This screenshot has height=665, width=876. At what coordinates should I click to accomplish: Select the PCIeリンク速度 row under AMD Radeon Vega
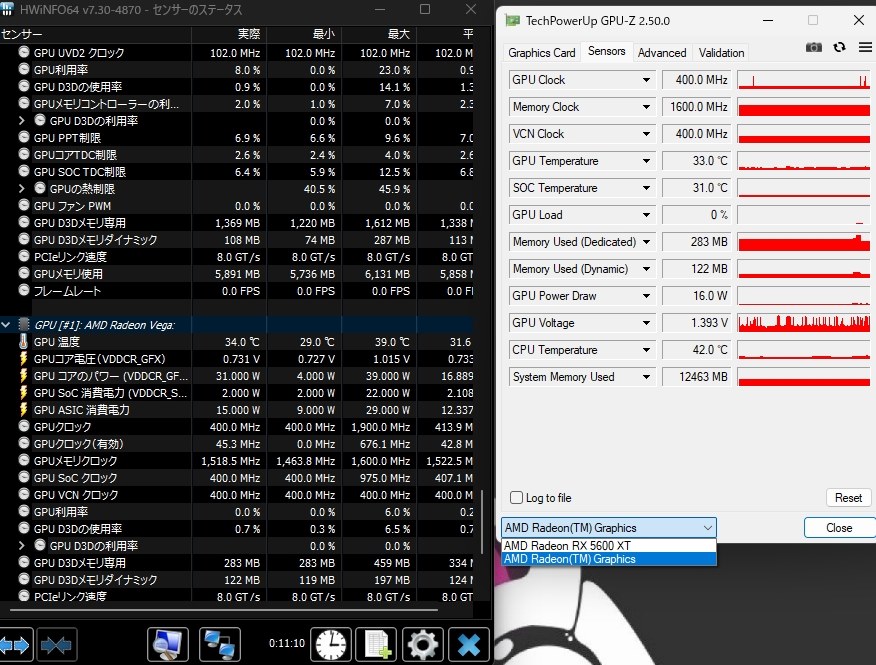pyautogui.click(x=237, y=596)
